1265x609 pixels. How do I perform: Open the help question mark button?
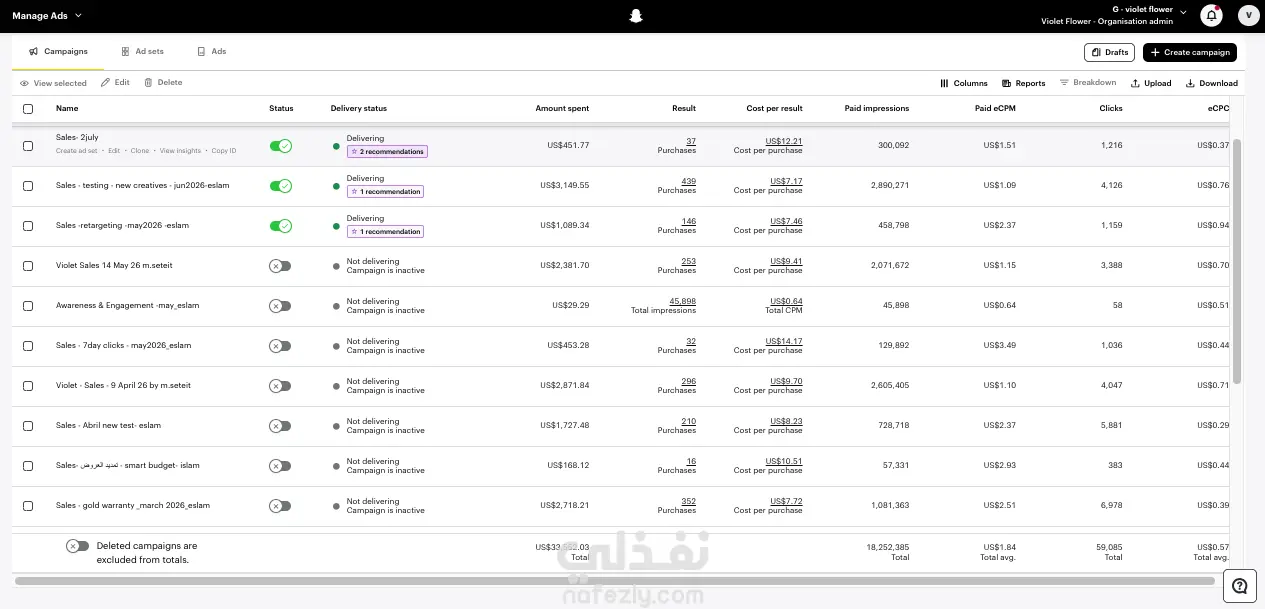(x=1240, y=586)
